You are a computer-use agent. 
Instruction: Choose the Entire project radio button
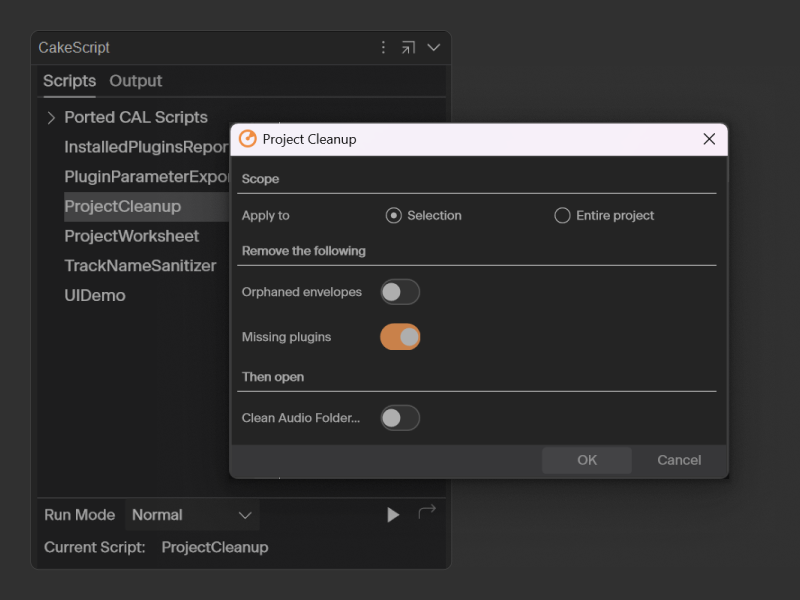[x=562, y=216]
